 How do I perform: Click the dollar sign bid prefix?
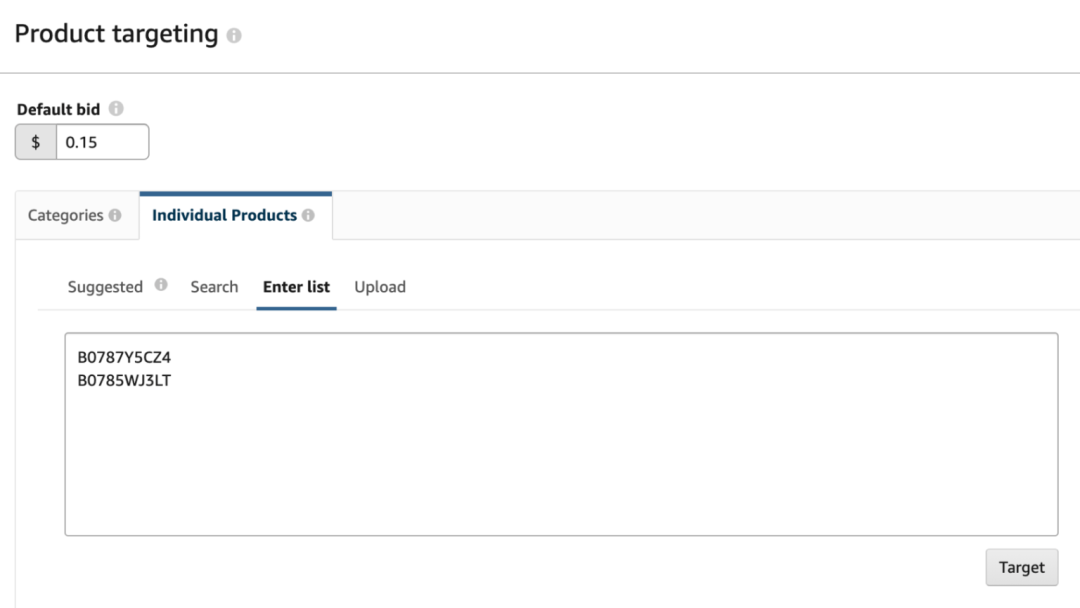coord(36,142)
